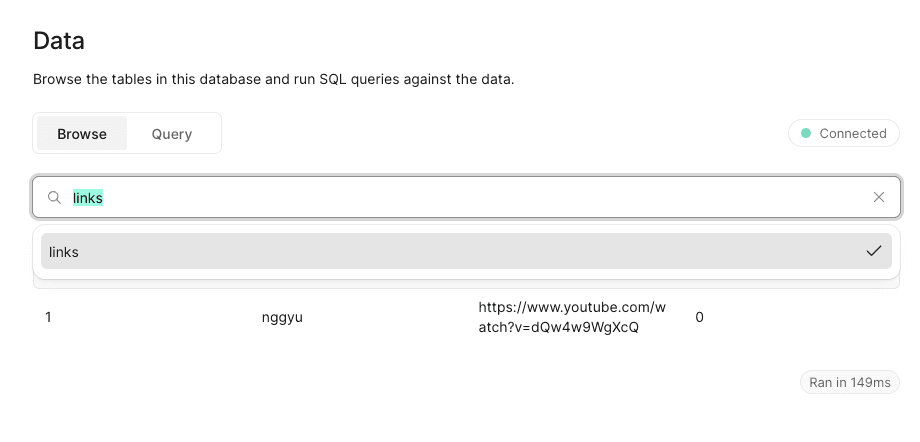The image size is (920, 442).
Task: Click the word "database" in the description
Action: 228,79
